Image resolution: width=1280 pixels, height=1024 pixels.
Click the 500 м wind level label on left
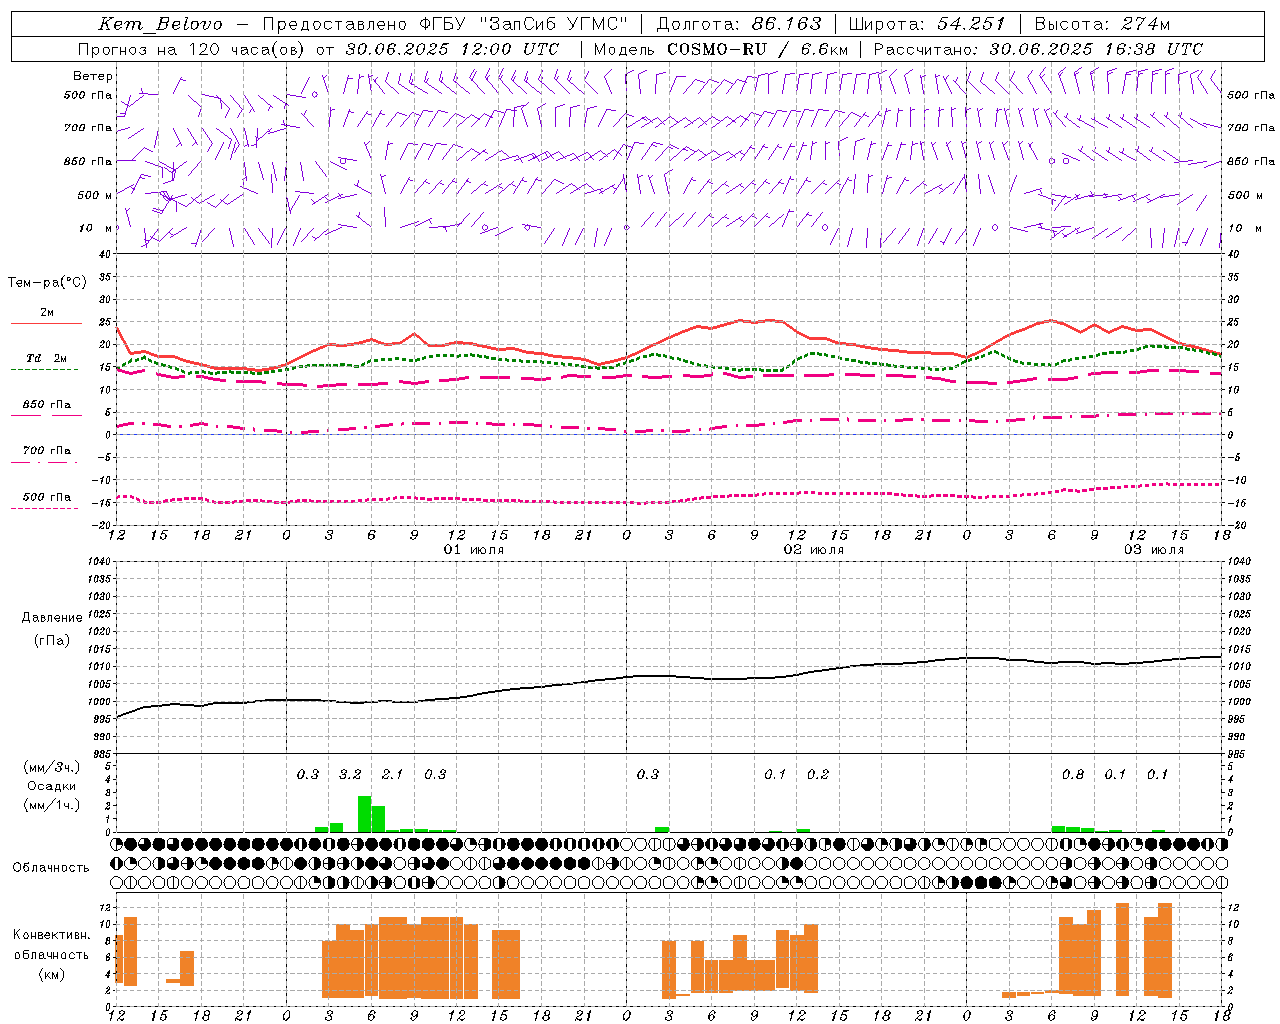click(95, 195)
